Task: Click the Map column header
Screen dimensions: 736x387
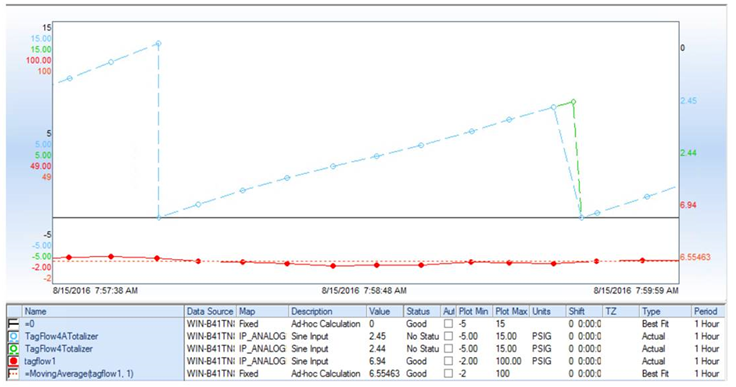Action: point(262,311)
